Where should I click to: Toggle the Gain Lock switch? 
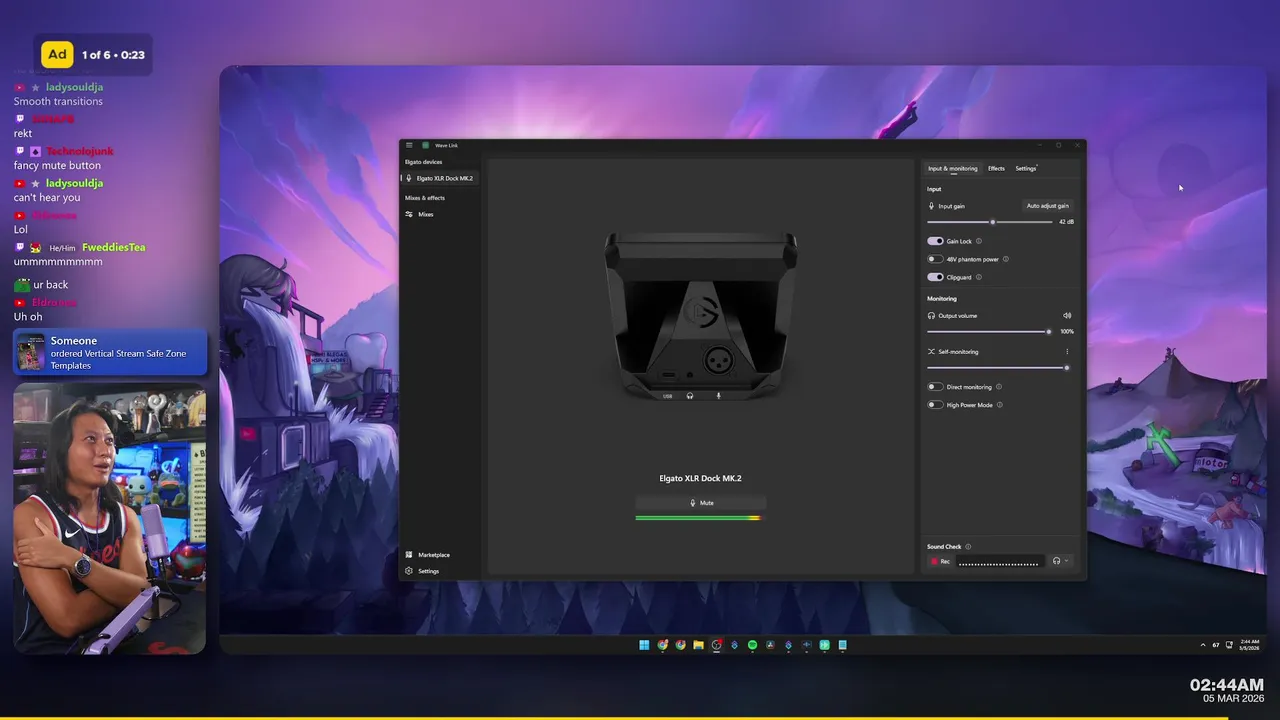(935, 241)
